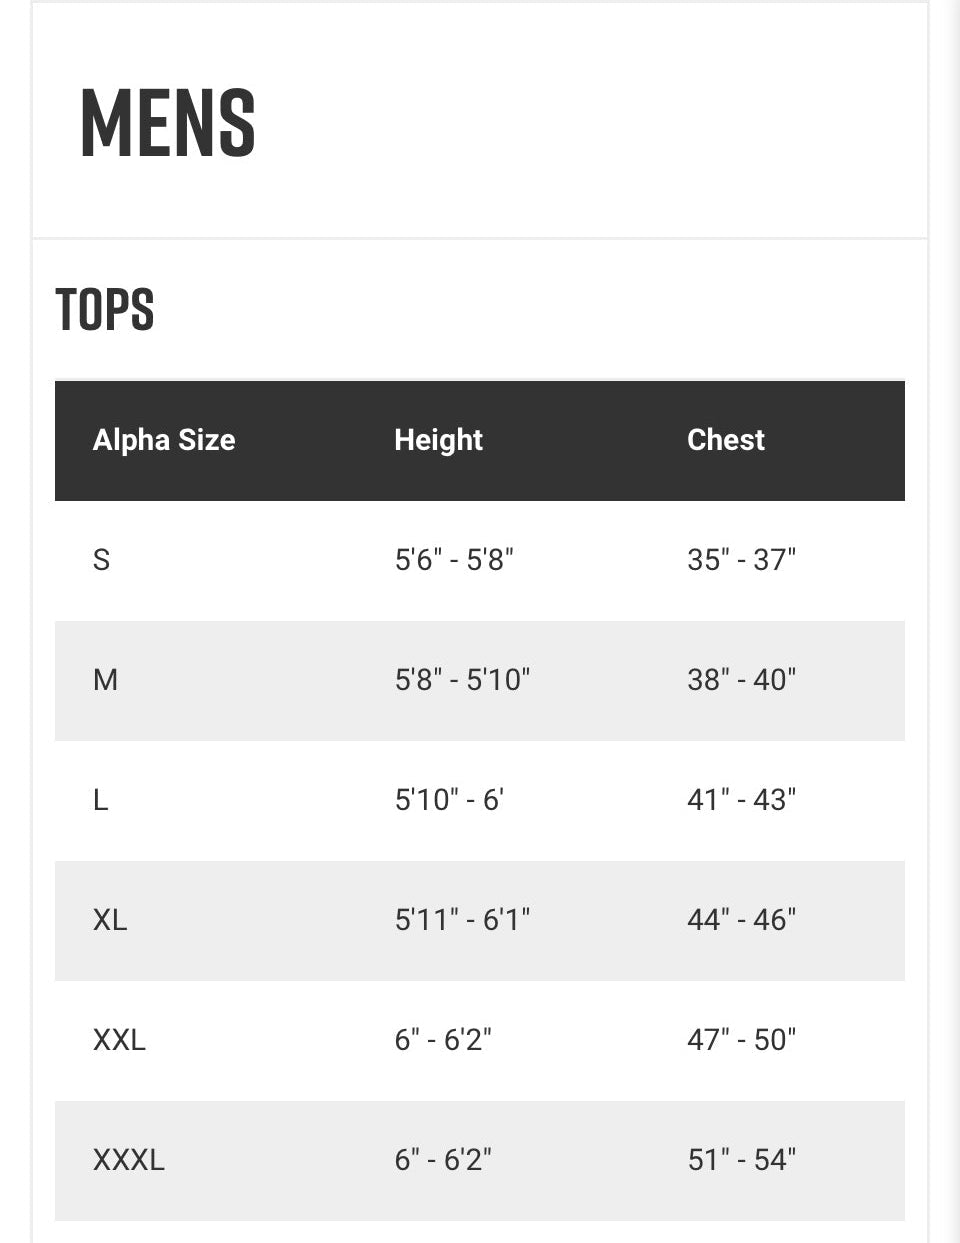
Task: Click the TOPS section title
Action: click(x=105, y=309)
